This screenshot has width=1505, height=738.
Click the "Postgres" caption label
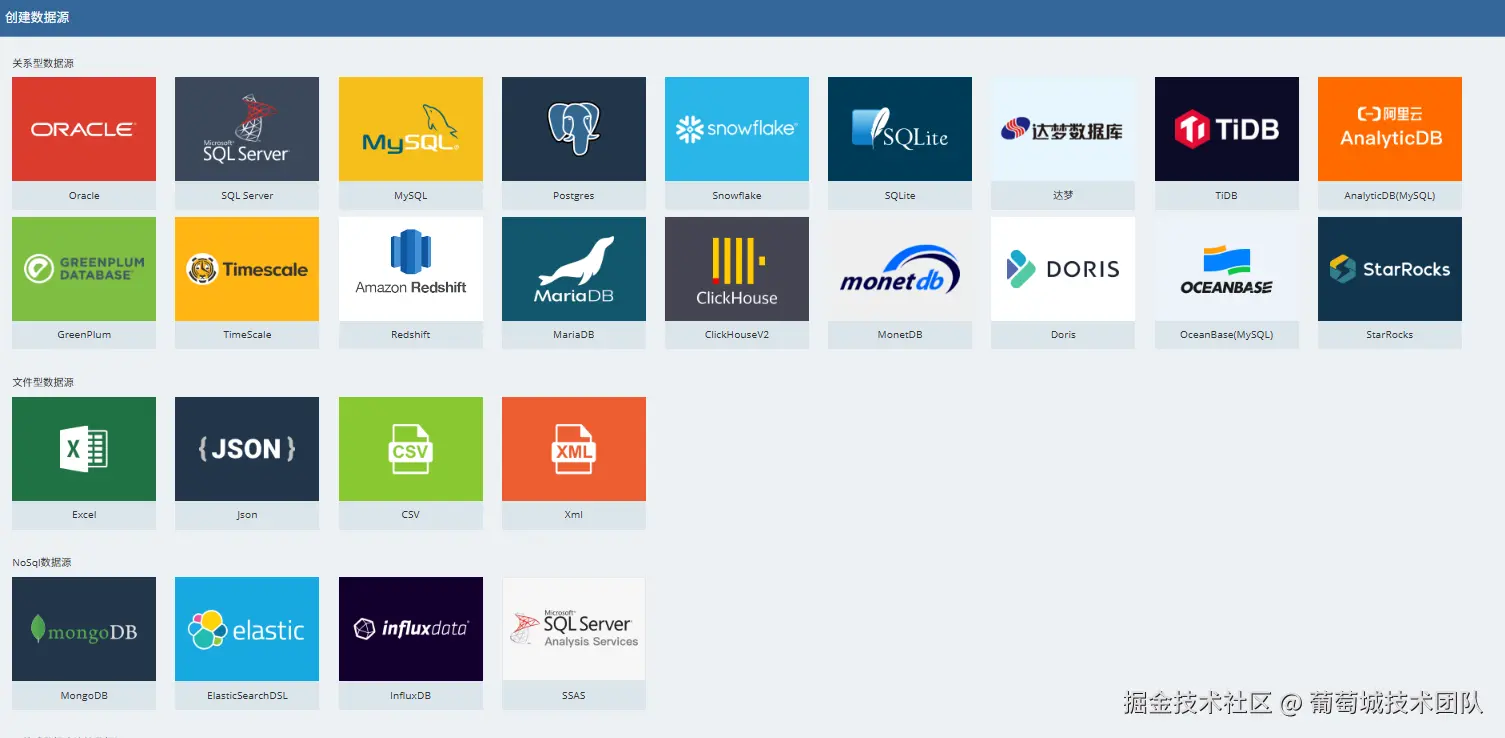click(574, 196)
